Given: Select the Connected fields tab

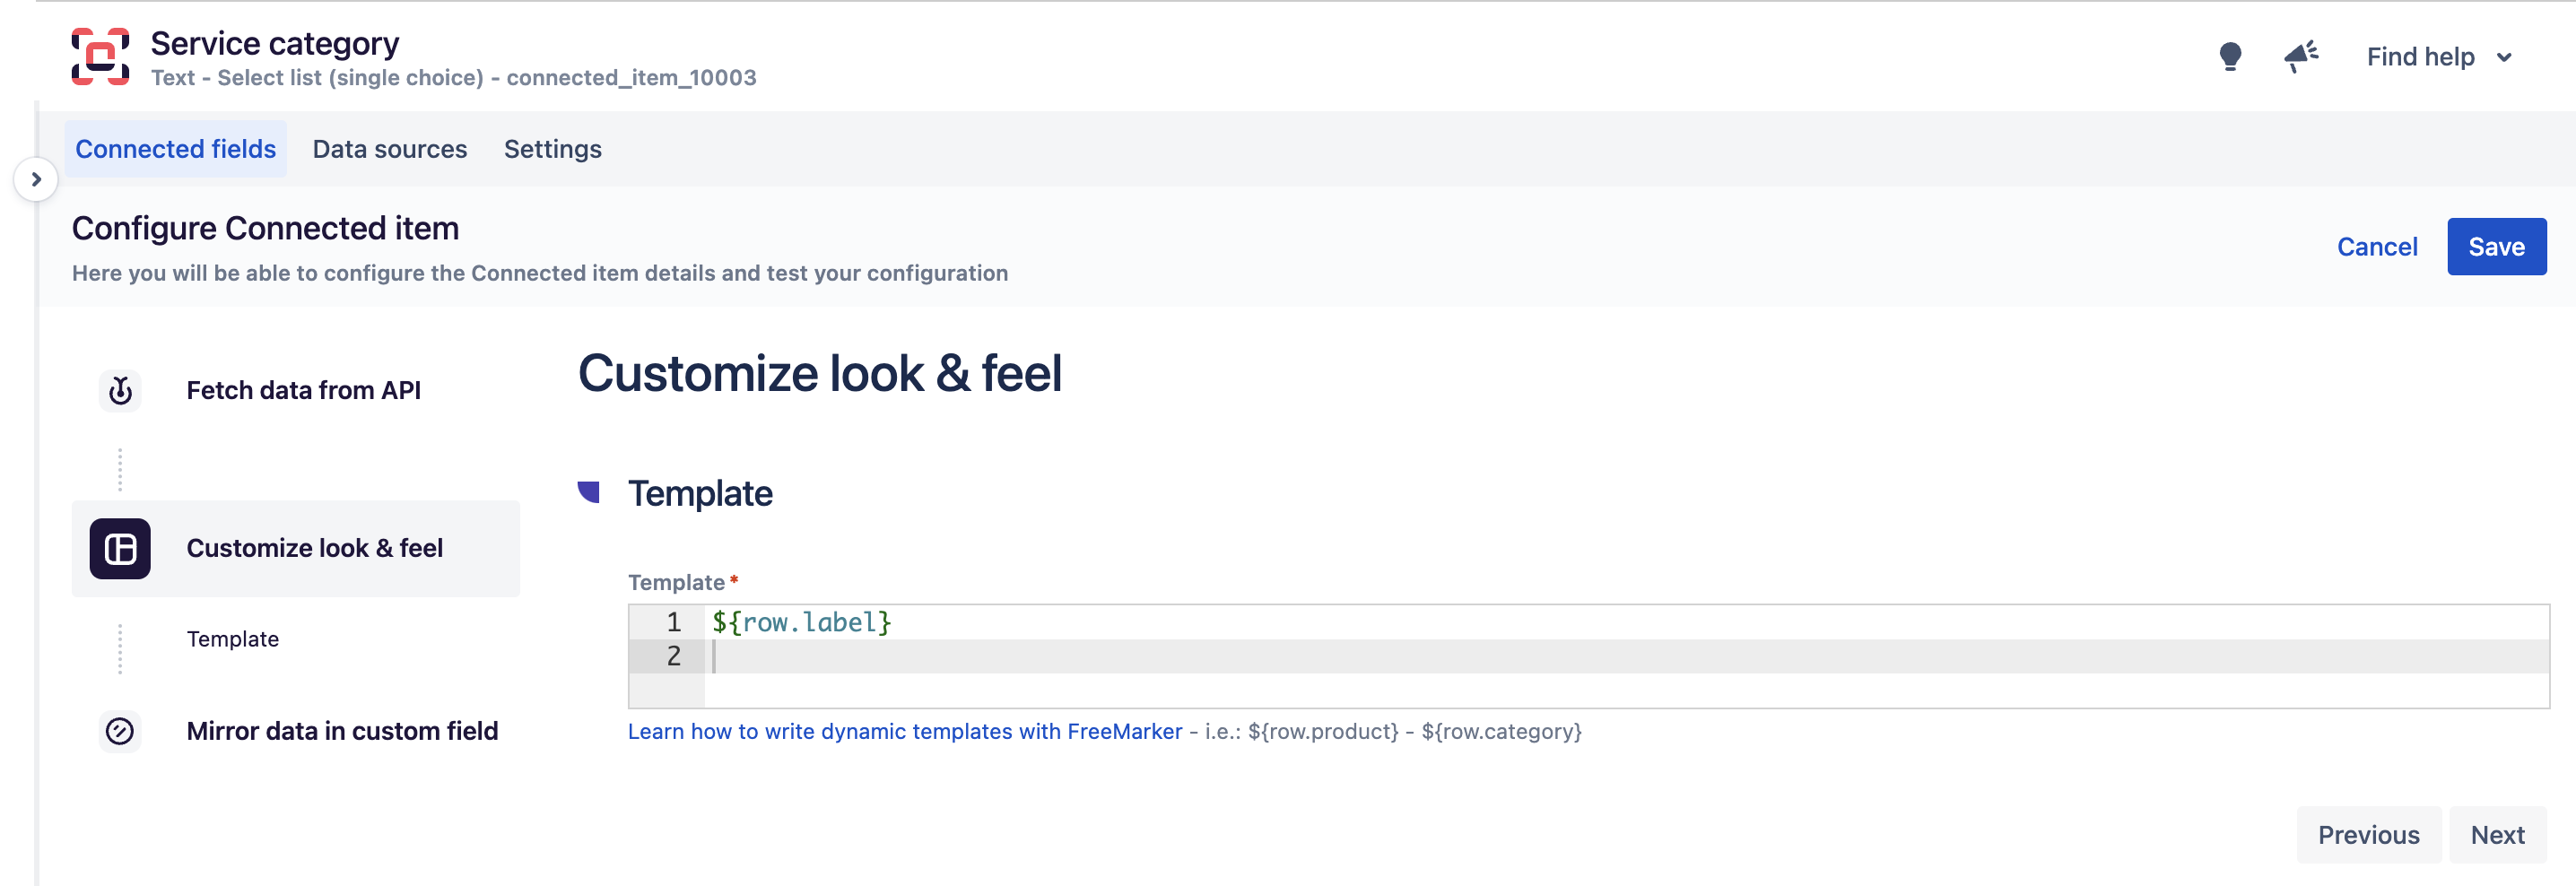Looking at the screenshot, I should (x=175, y=149).
